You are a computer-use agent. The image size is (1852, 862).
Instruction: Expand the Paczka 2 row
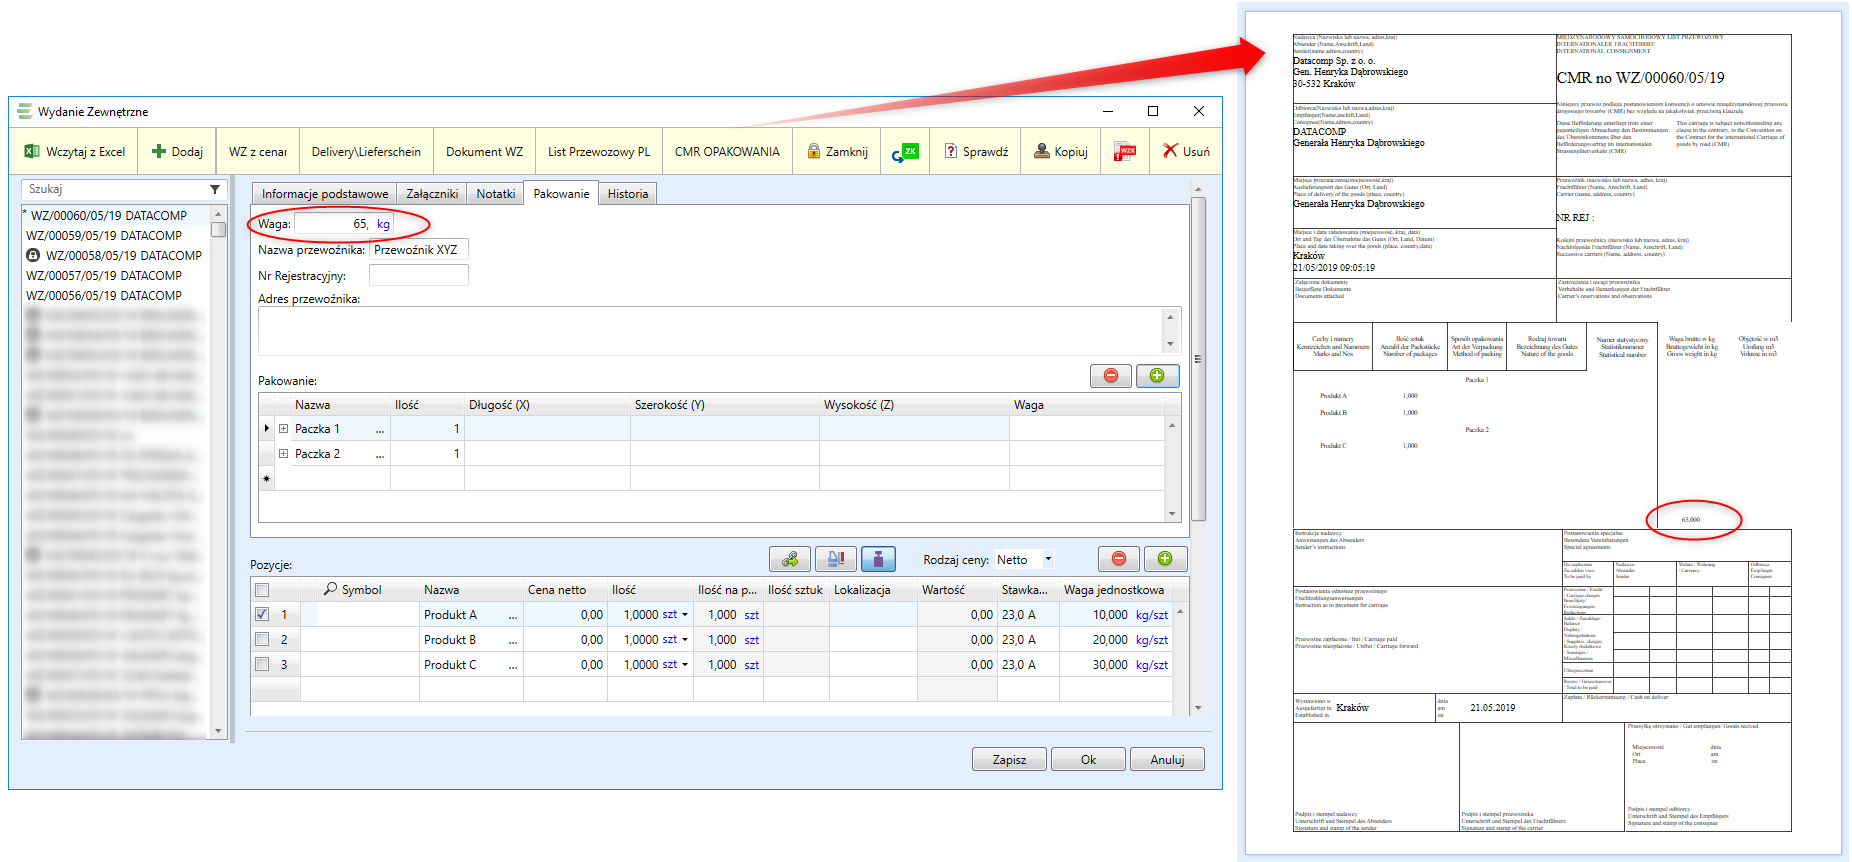click(284, 454)
